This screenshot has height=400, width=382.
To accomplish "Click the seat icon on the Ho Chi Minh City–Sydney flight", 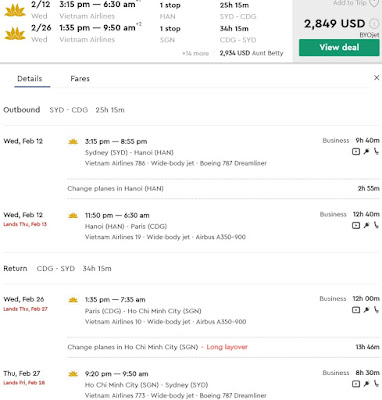I will 376,384.
